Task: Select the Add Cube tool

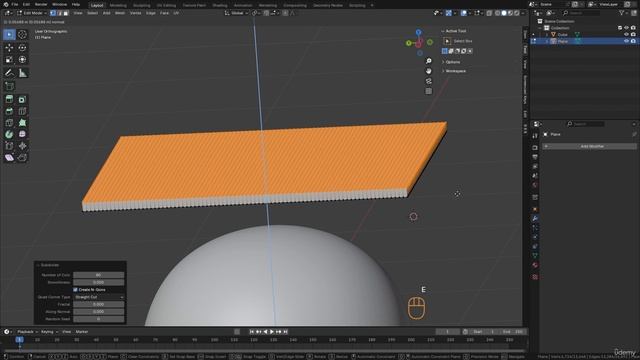Action: (9, 86)
